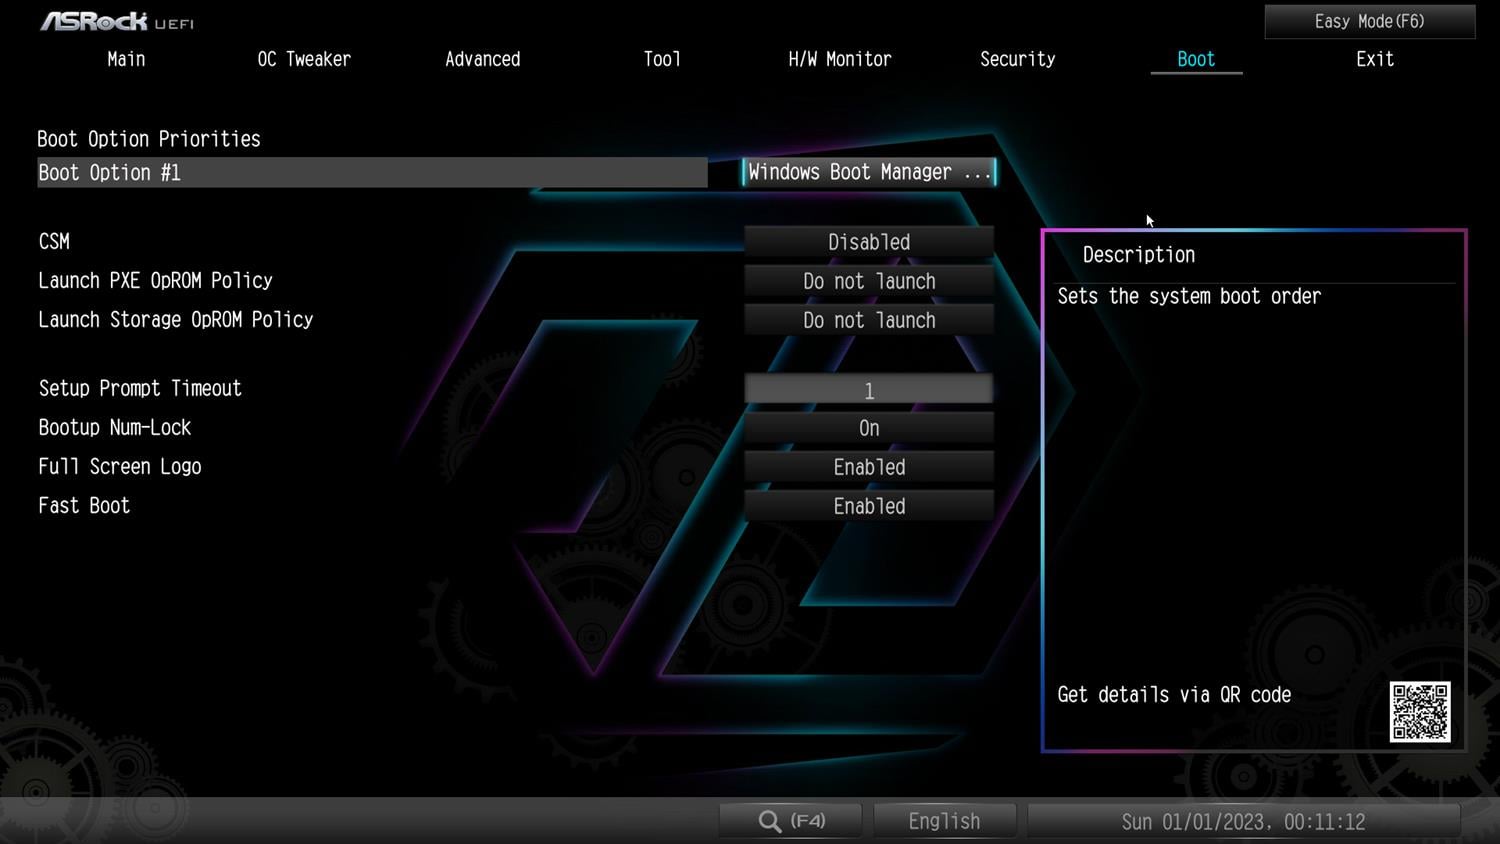The image size is (1500, 844).
Task: Open the H/W Monitor tab
Action: point(839,59)
